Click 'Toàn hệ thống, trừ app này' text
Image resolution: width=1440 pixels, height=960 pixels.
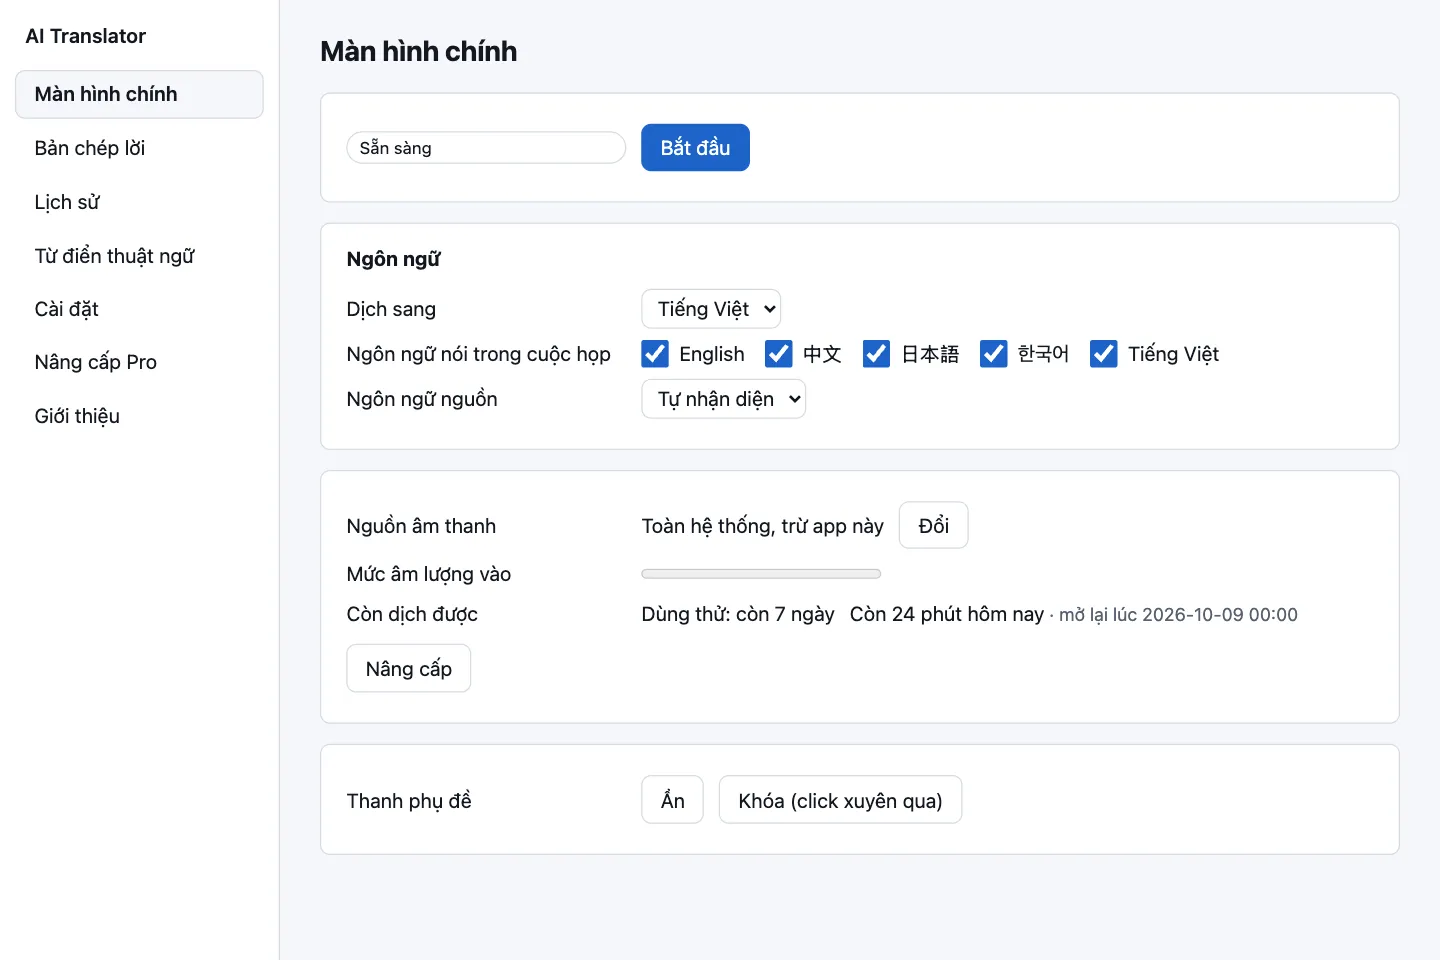[763, 526]
